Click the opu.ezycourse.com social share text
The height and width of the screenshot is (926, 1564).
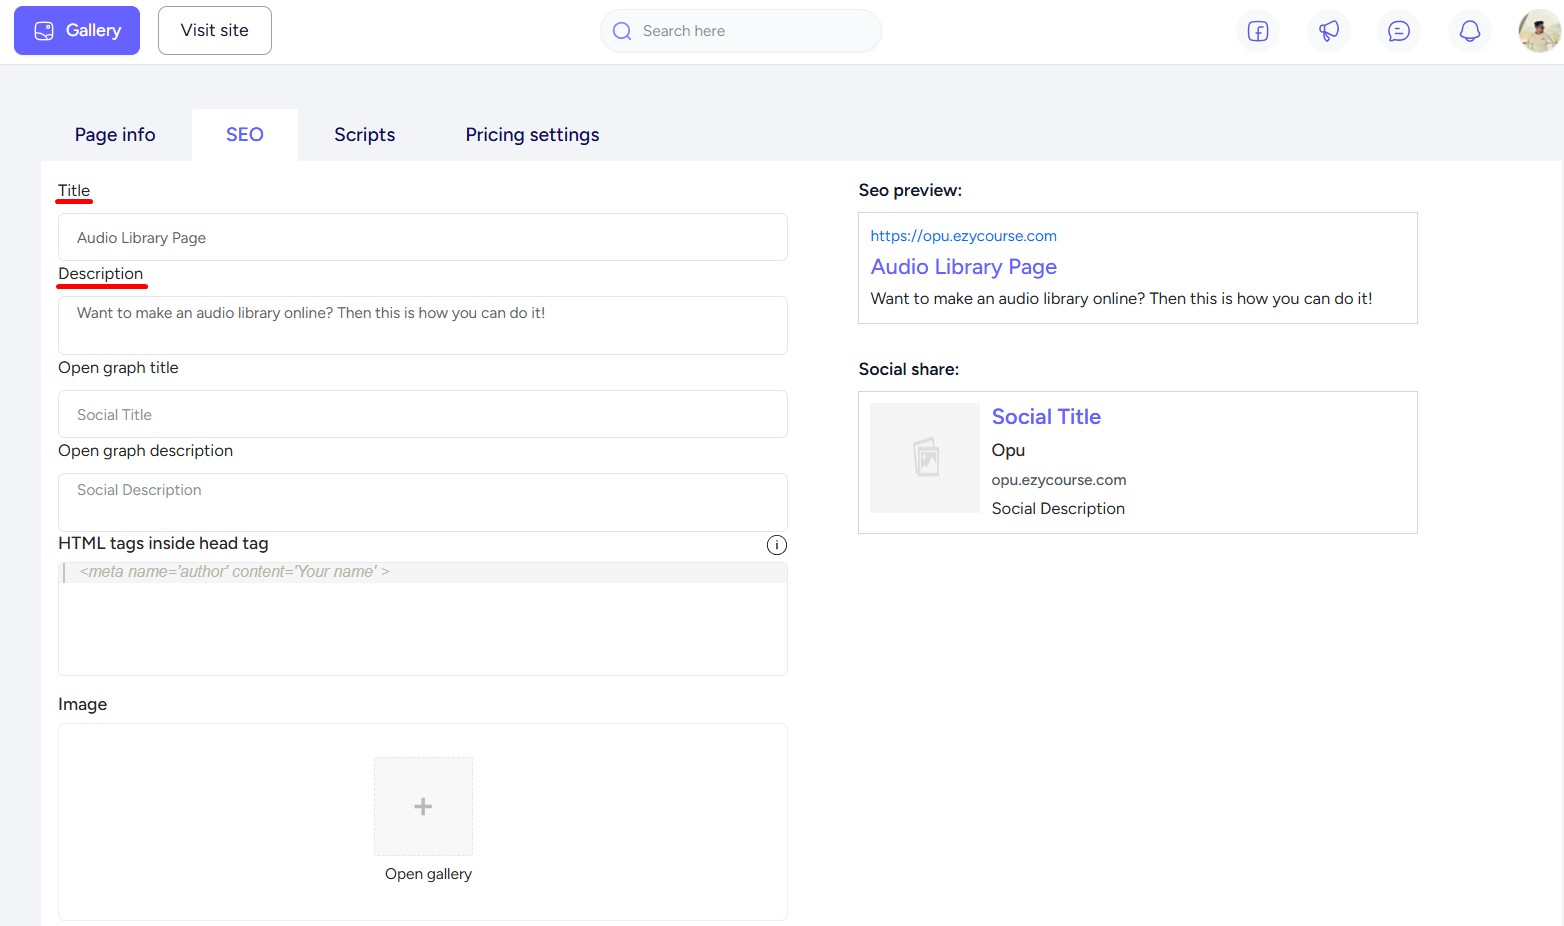[1059, 480]
